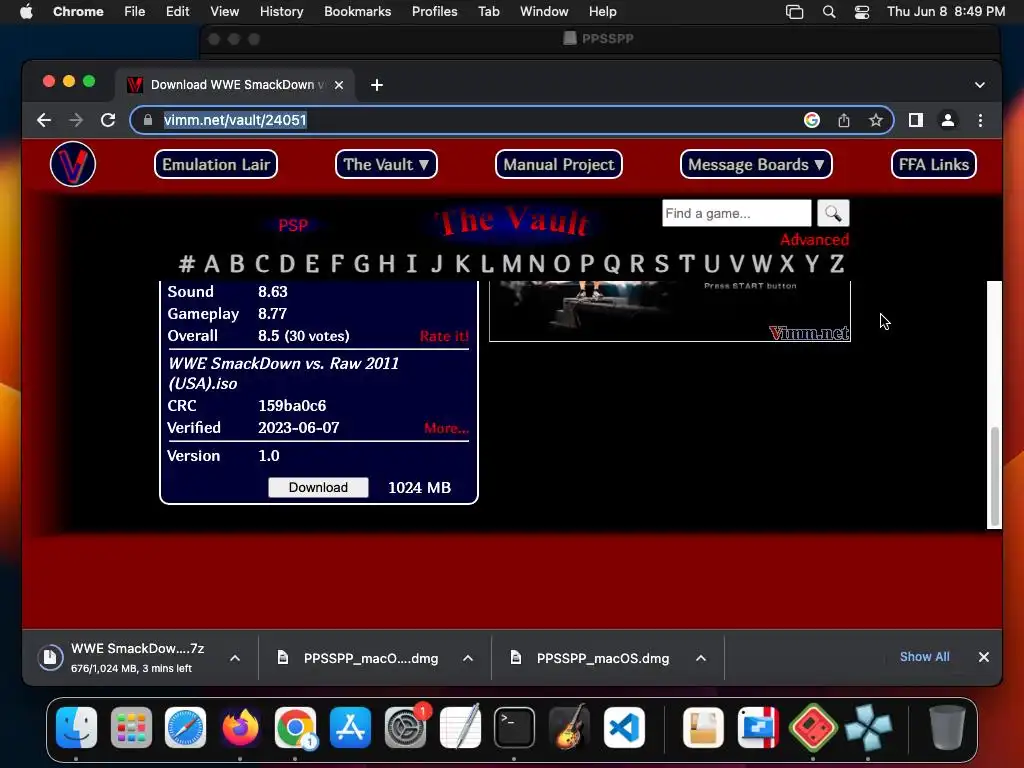
Task: Click the address bar URL
Action: [234, 120]
